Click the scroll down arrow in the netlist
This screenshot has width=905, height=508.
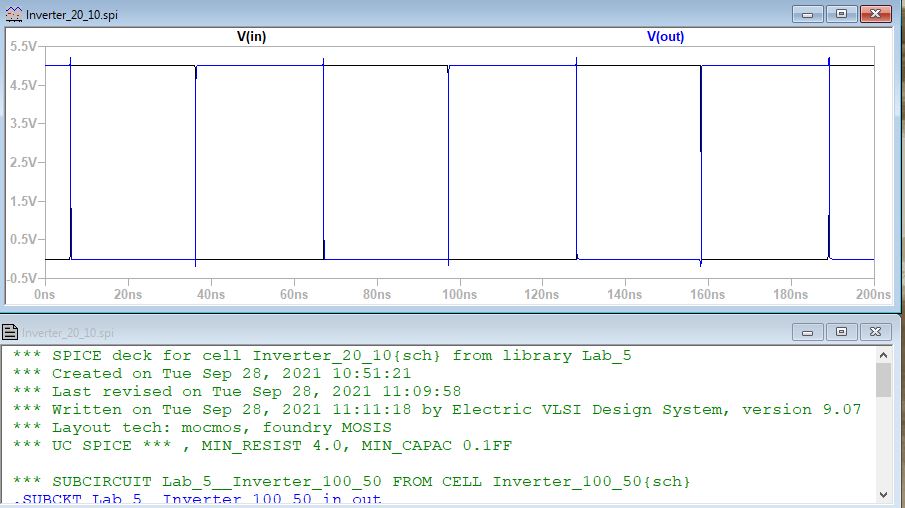(883, 495)
